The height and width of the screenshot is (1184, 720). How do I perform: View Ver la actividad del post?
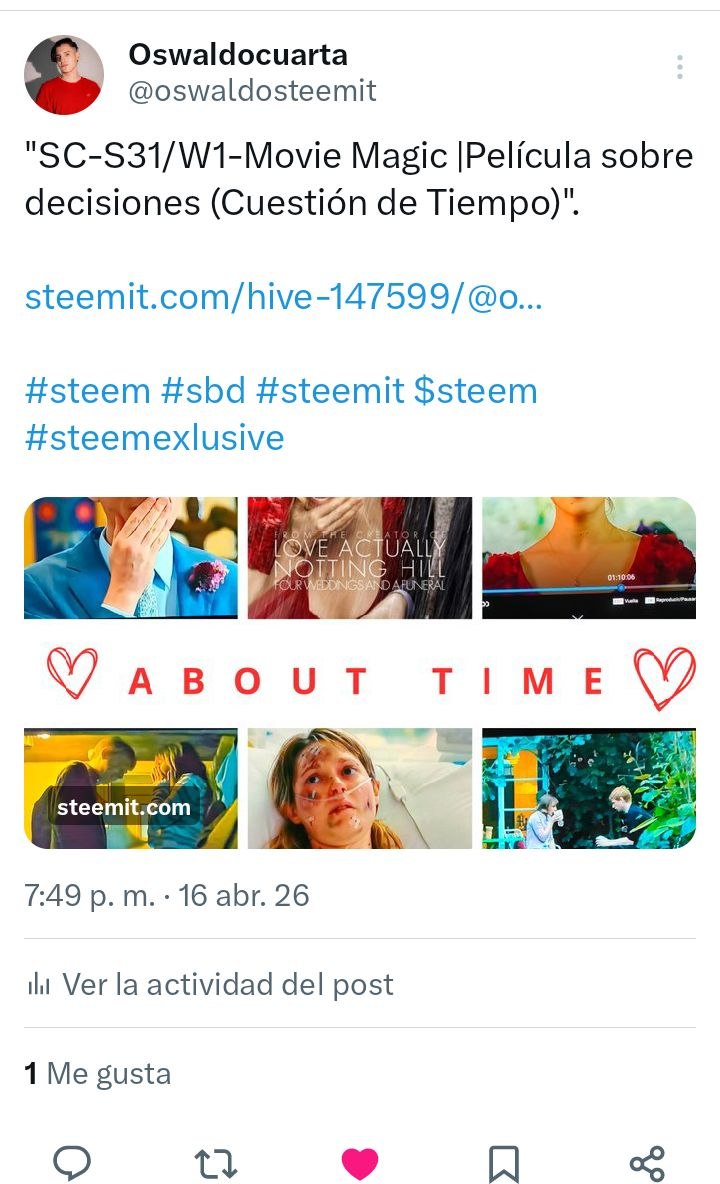point(228,985)
